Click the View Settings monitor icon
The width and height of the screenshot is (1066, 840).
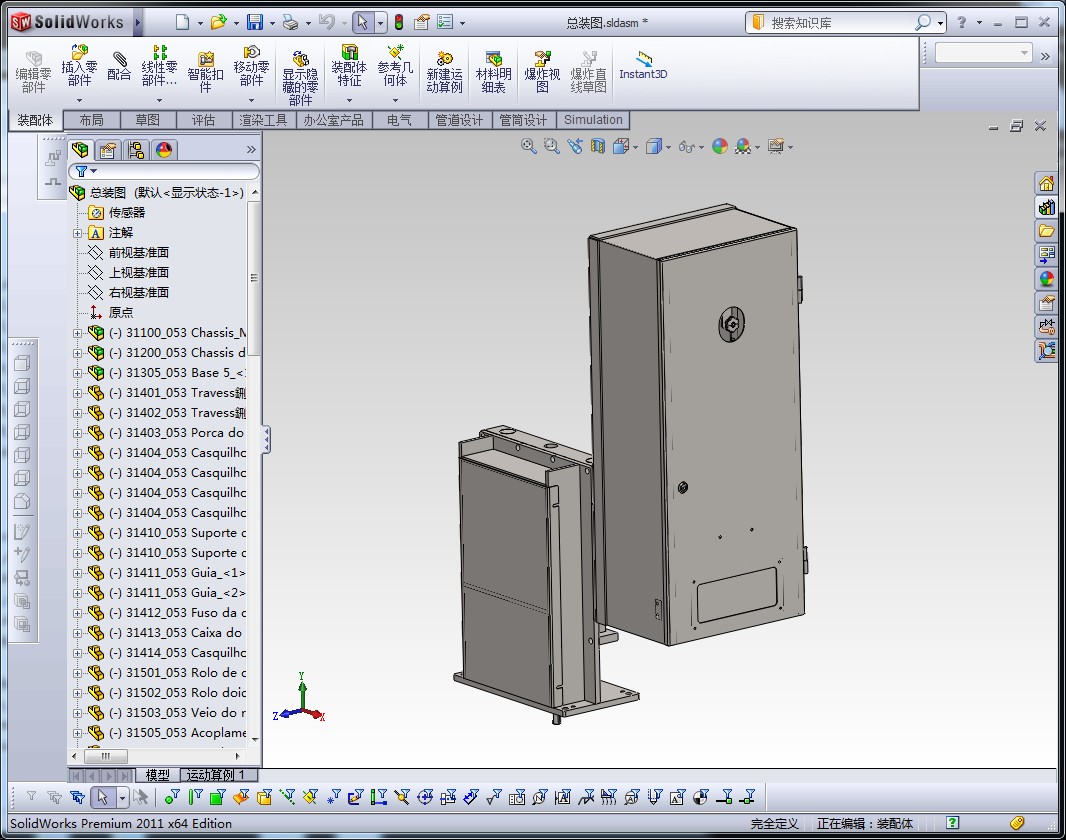click(x=776, y=146)
